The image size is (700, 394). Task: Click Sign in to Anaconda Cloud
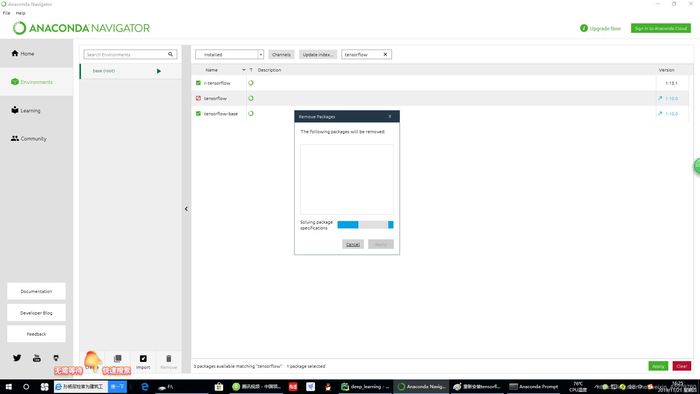pos(661,28)
